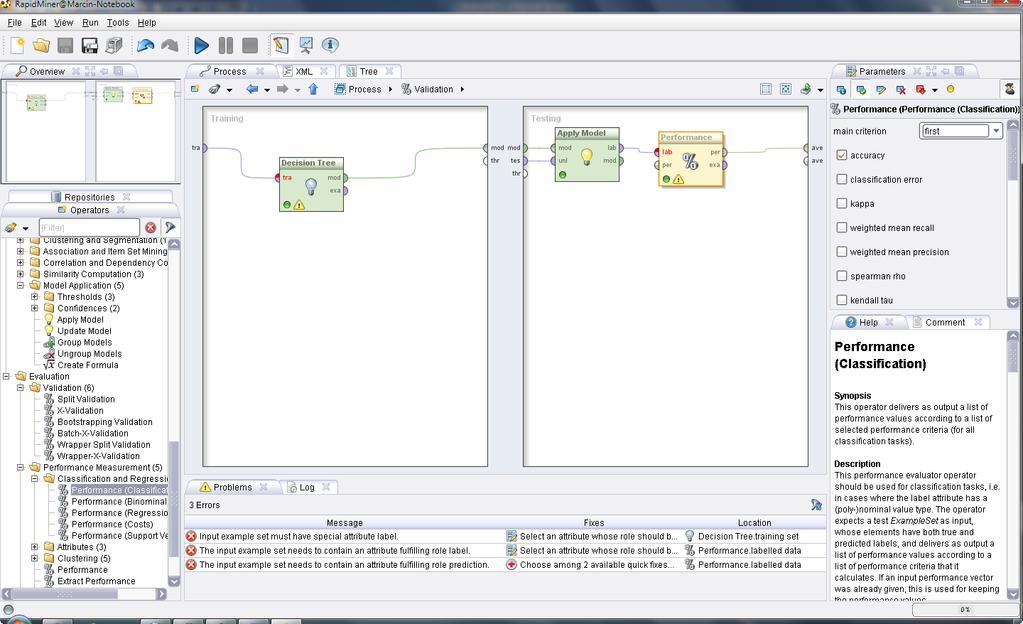Select Performance (Costs) tree item

pos(112,524)
